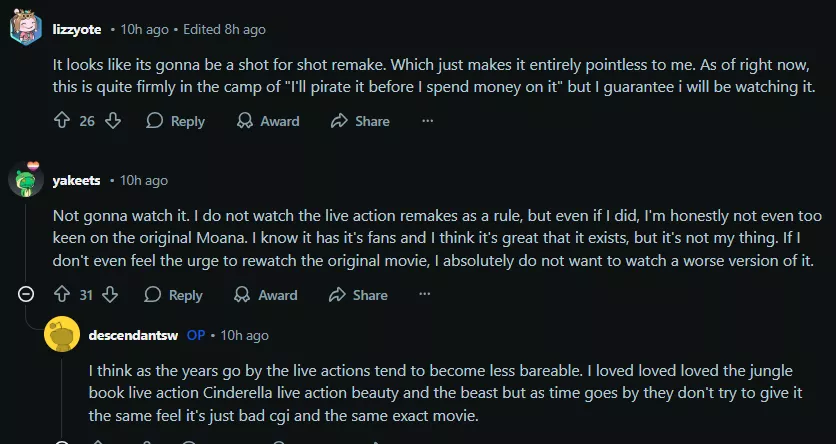The height and width of the screenshot is (444, 836).
Task: Share lizzyote's comment
Action: (x=360, y=121)
